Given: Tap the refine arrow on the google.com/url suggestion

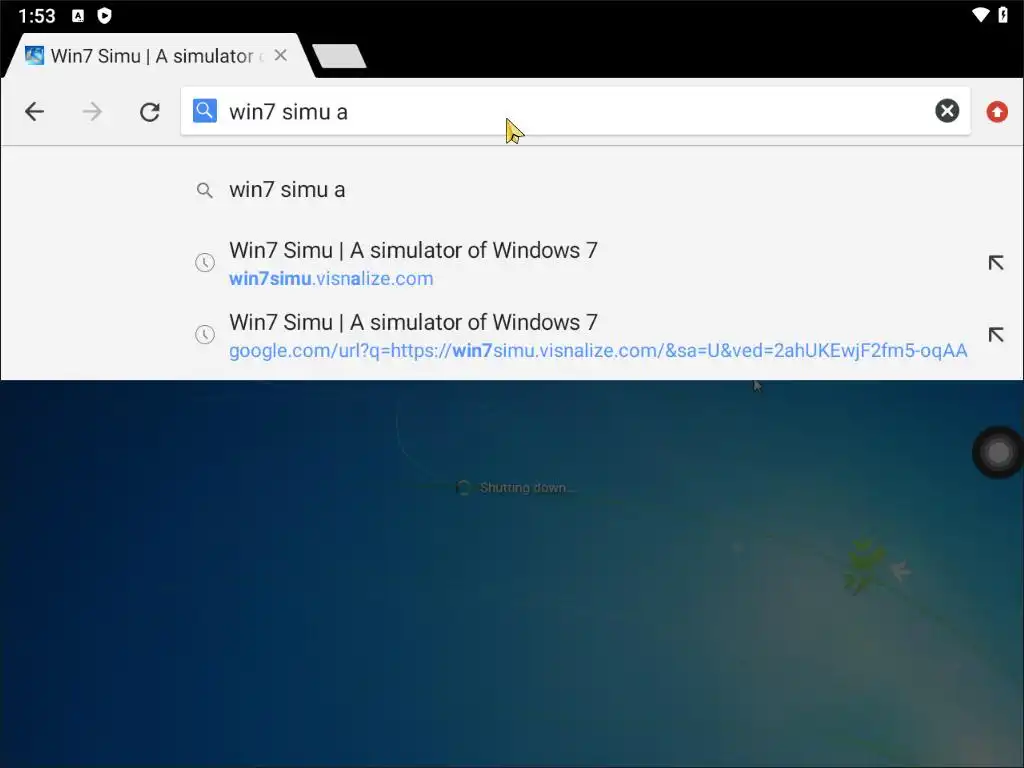Looking at the screenshot, I should point(995,334).
